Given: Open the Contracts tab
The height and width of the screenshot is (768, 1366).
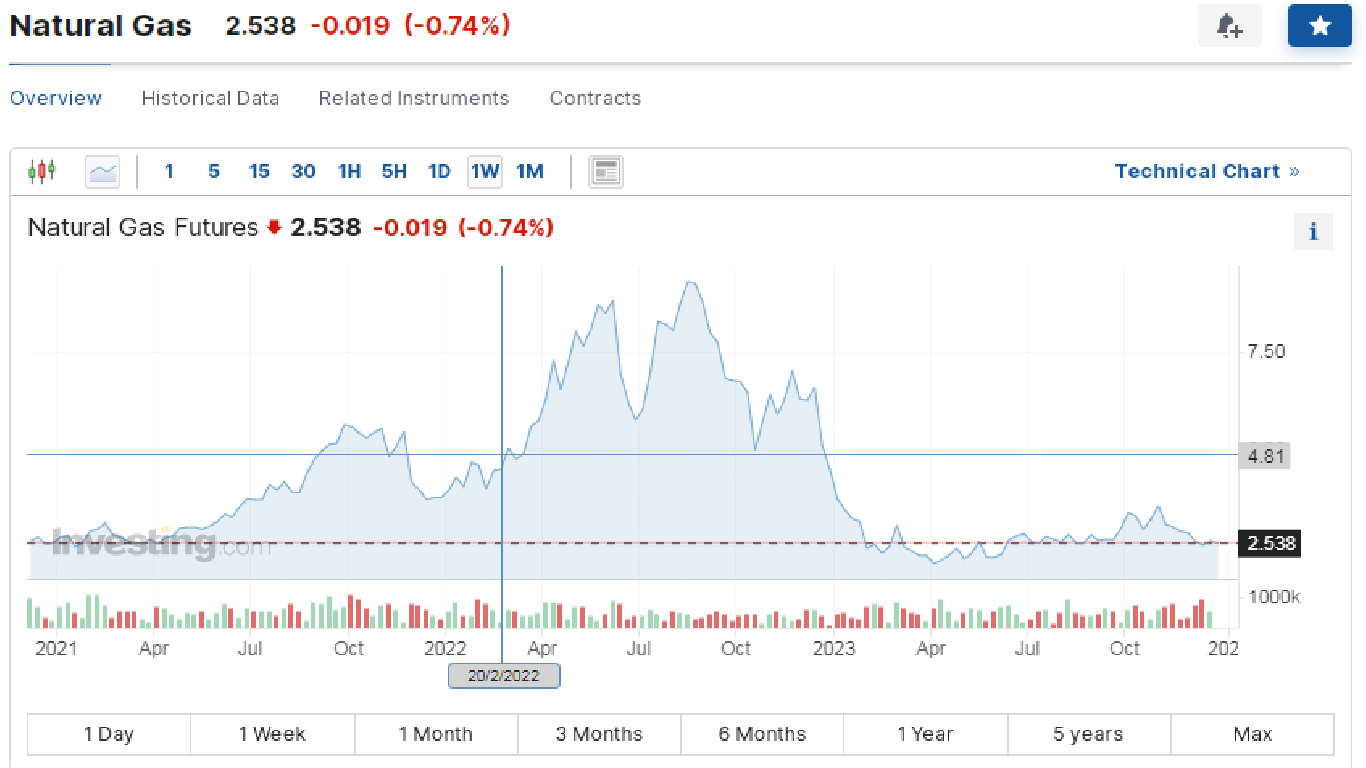Looking at the screenshot, I should pyautogui.click(x=595, y=98).
